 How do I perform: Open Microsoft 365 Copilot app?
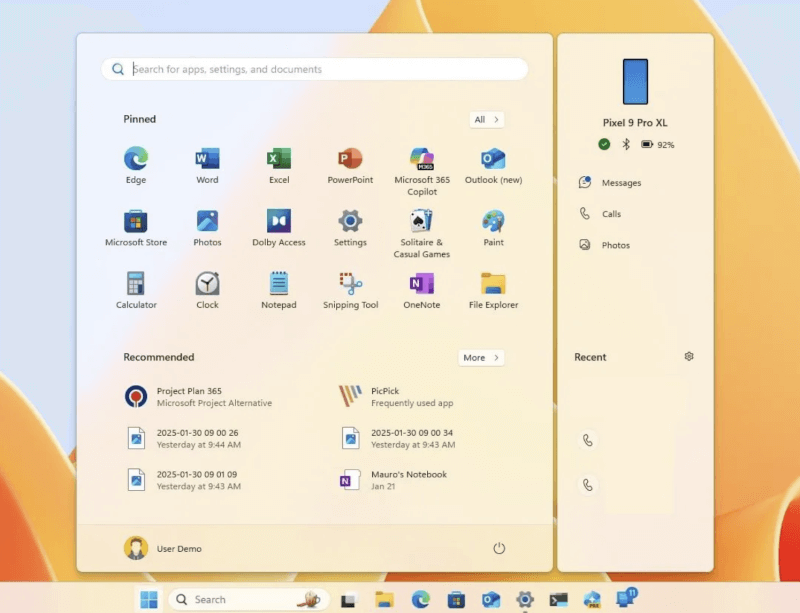(422, 171)
